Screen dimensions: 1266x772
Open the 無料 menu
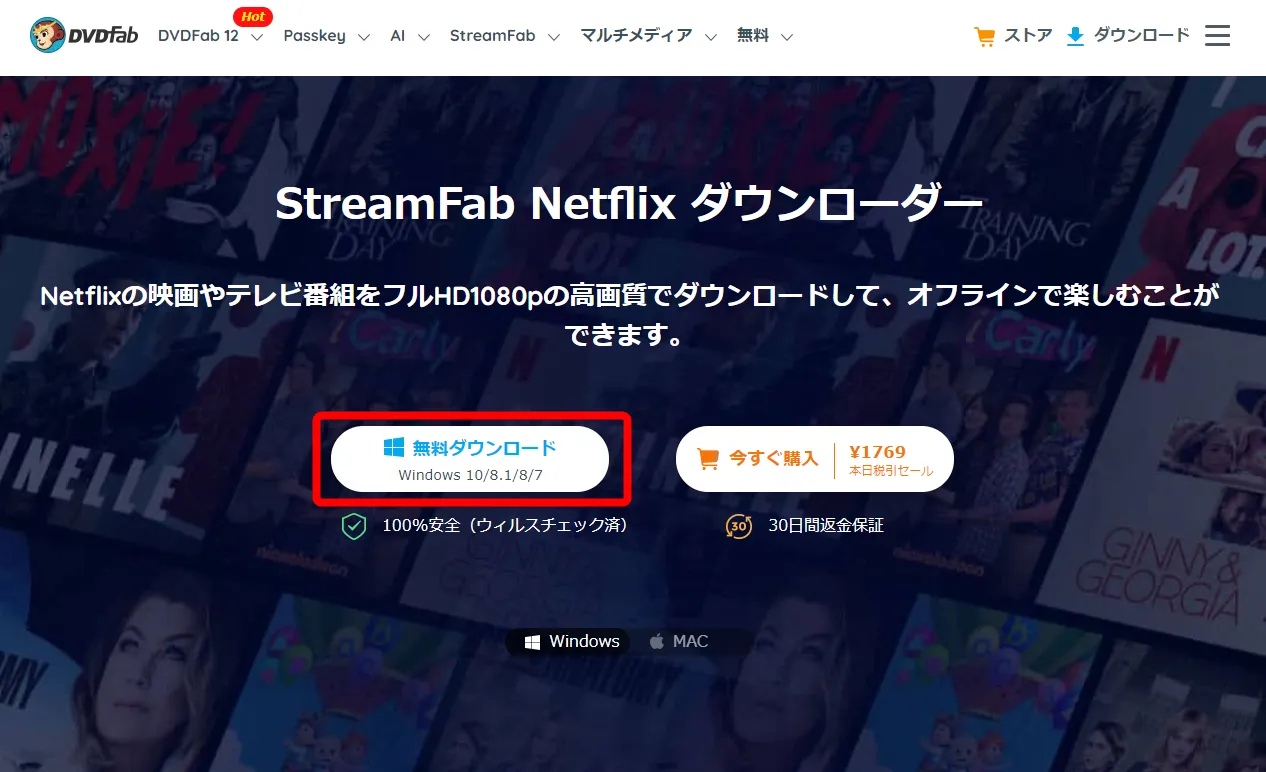pos(753,36)
